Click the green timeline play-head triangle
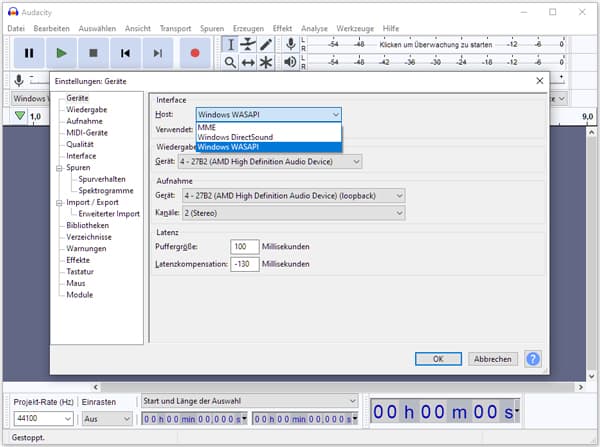Image resolution: width=600 pixels, height=447 pixels. 20,115
